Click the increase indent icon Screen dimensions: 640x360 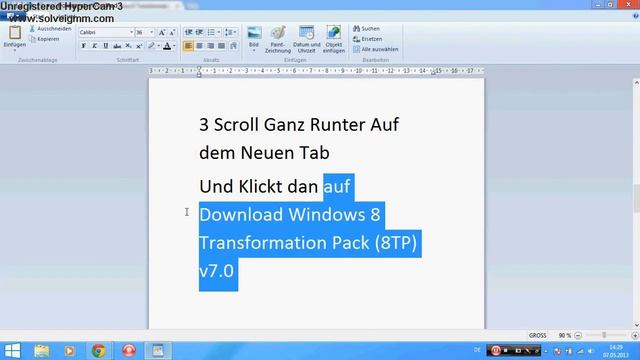(x=199, y=32)
